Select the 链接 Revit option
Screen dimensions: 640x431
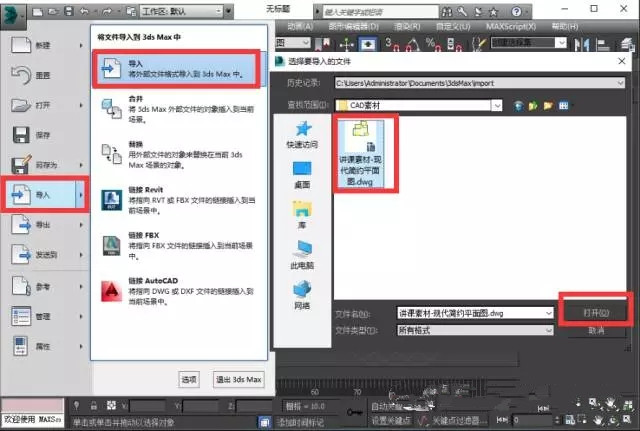pos(179,200)
